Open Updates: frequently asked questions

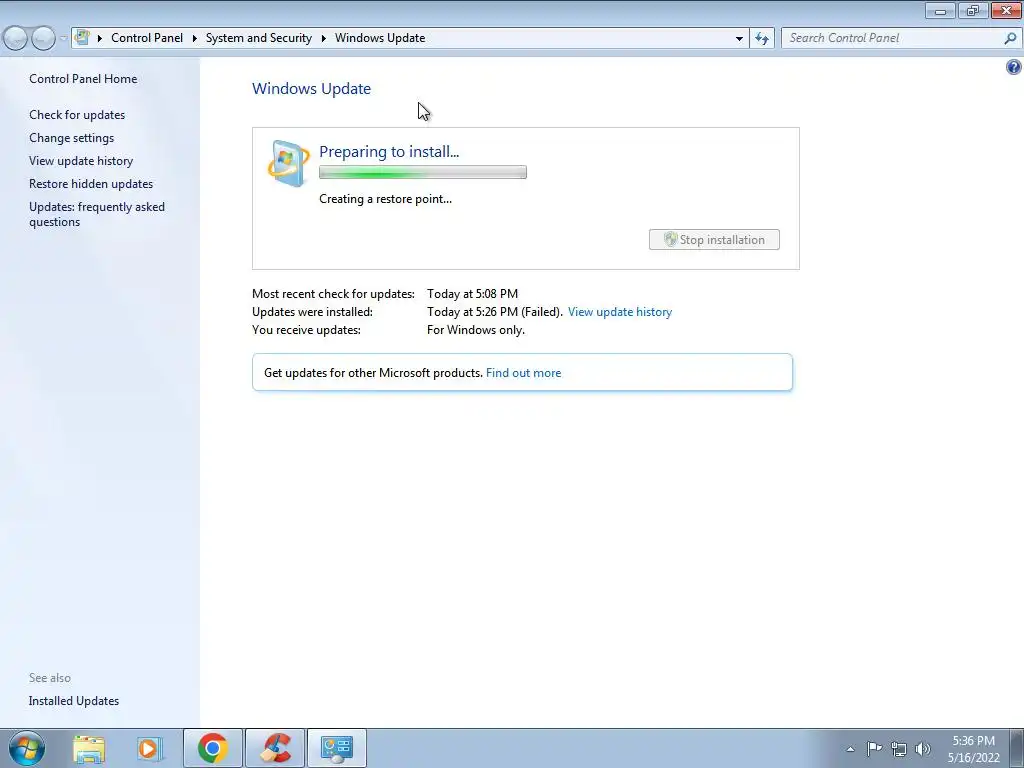pyautogui.click(x=97, y=214)
